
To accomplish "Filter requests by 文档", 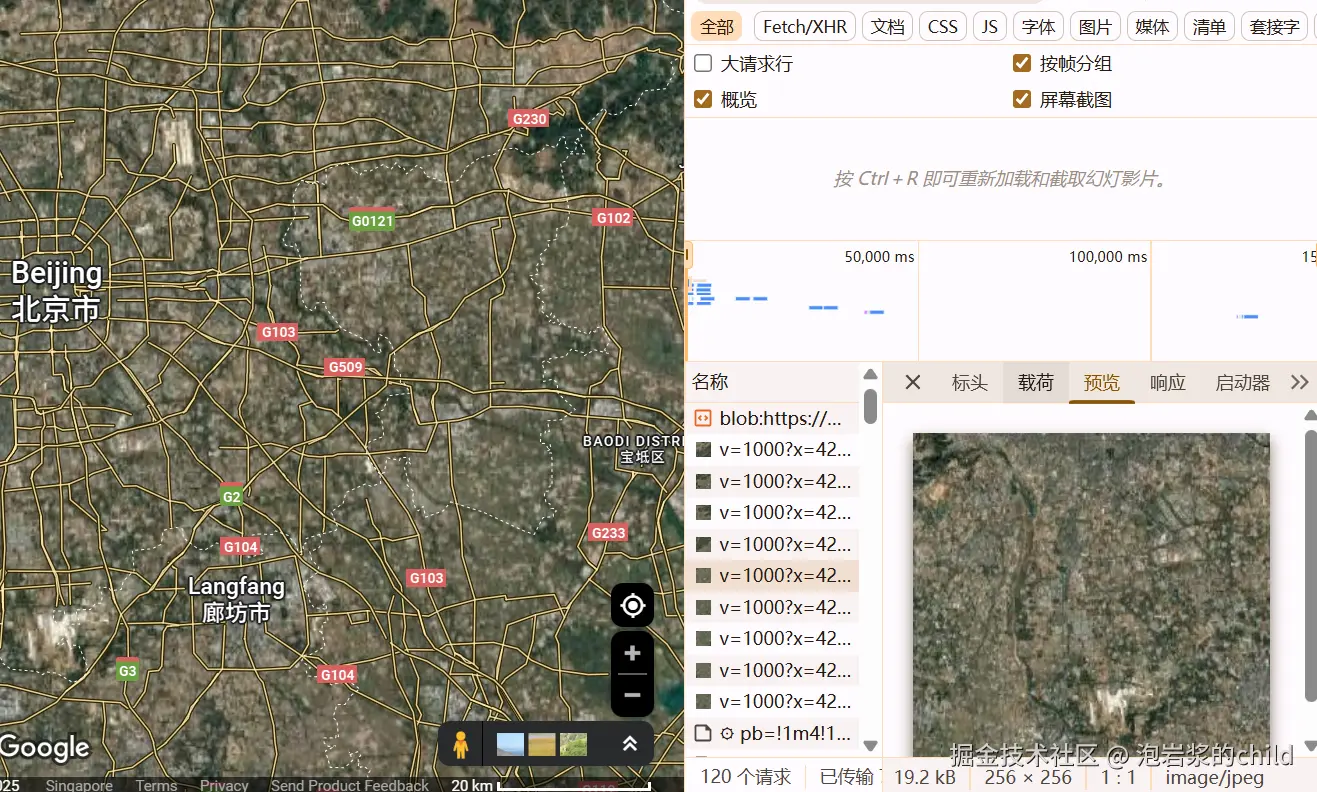I will point(887,27).
